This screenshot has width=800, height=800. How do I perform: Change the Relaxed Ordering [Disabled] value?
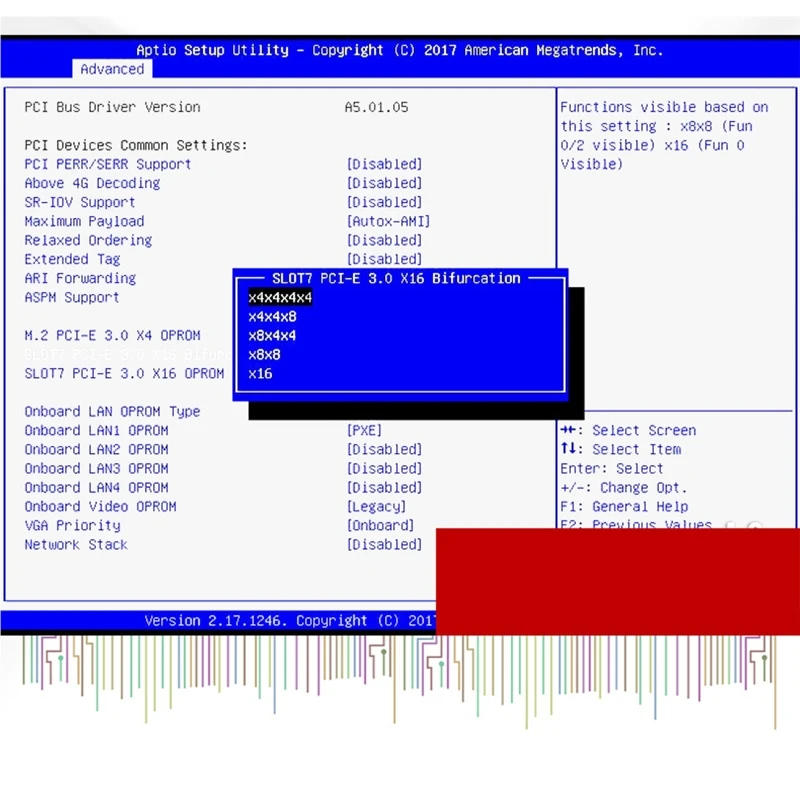pyautogui.click(x=385, y=240)
